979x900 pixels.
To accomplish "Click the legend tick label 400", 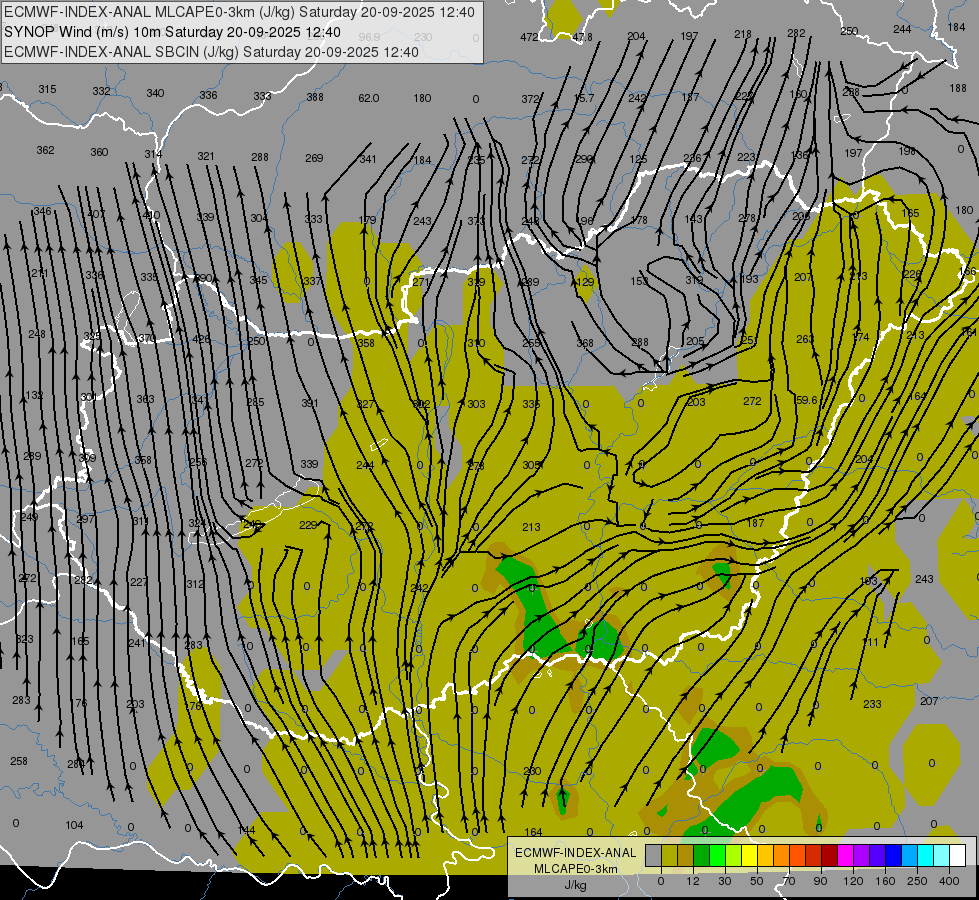I will coord(949,881).
